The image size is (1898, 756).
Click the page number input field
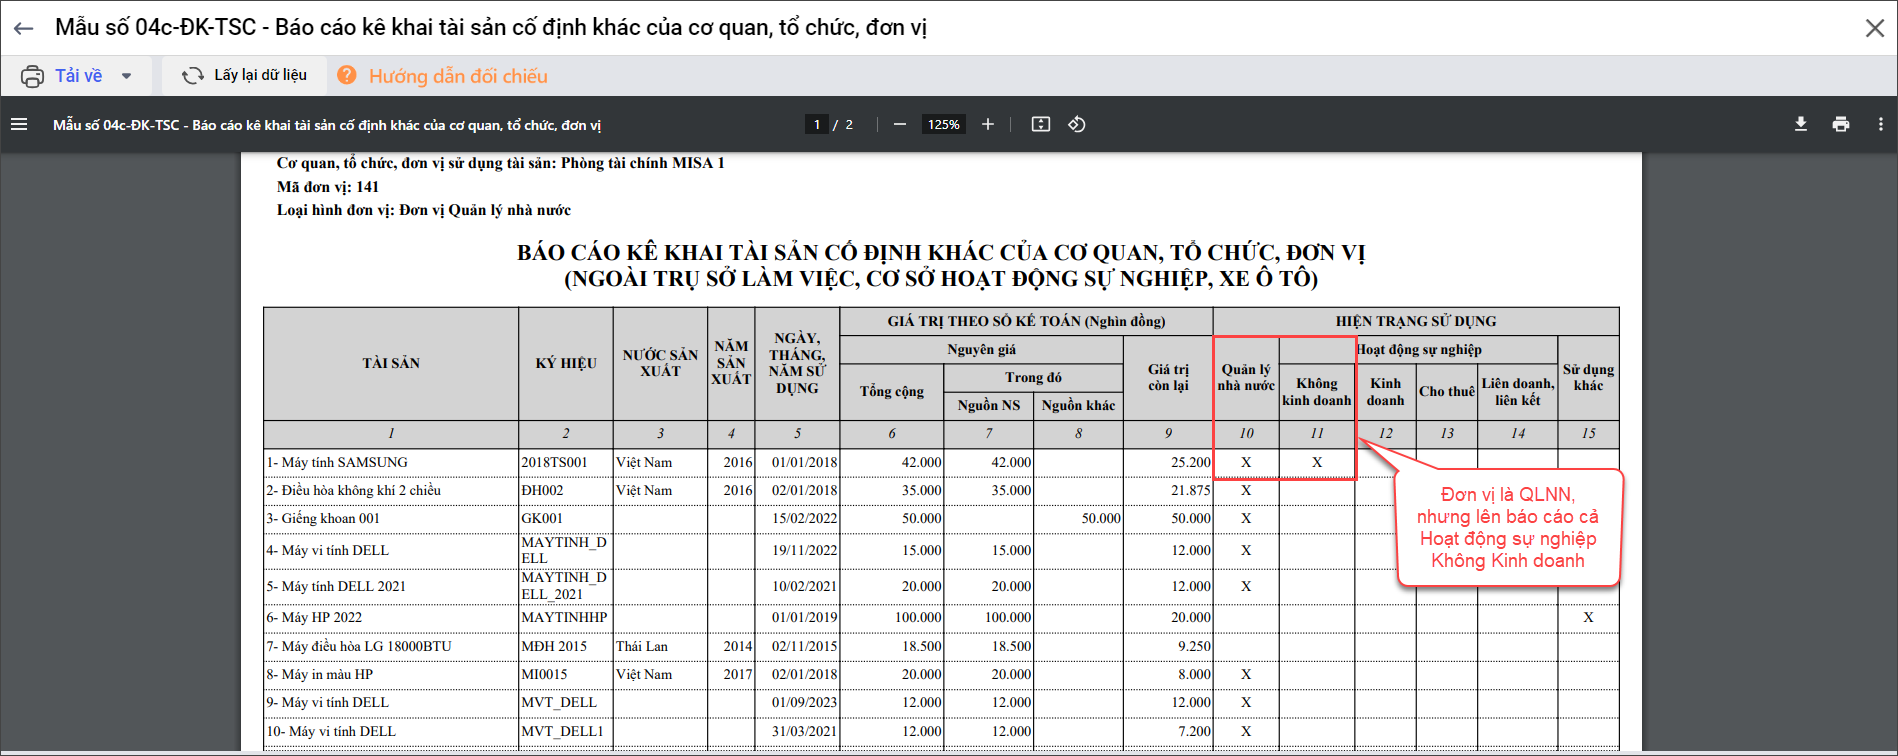(x=817, y=124)
